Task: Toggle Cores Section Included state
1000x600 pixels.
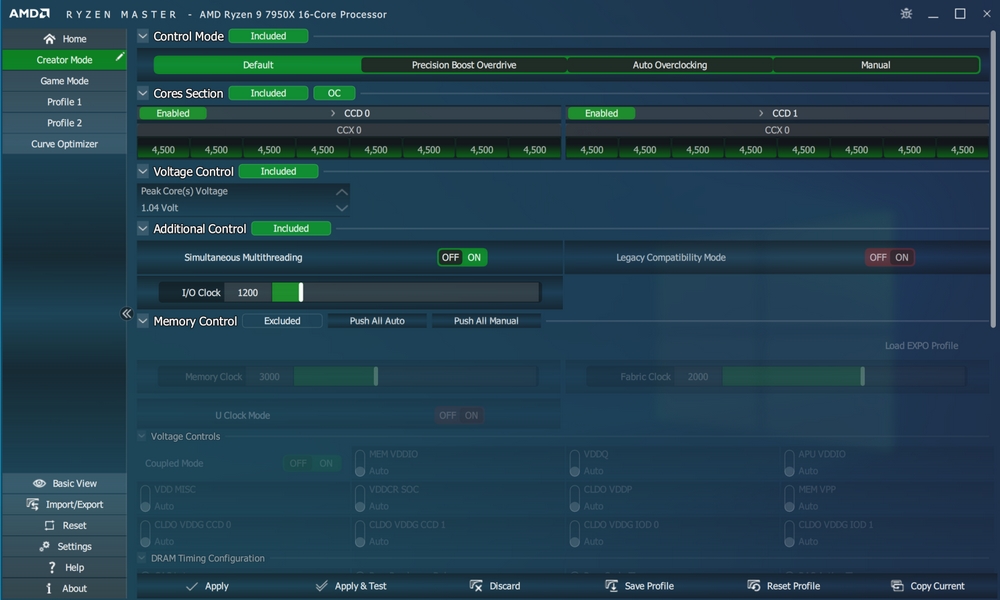Action: [268, 93]
